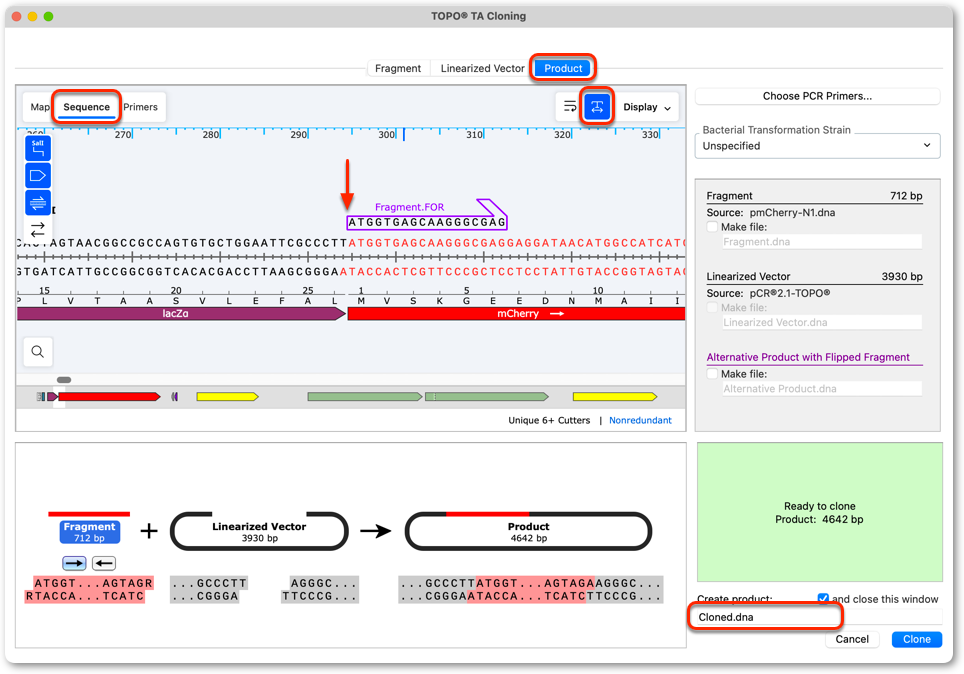
Task: Click Unique 6+ Cutters enzyme set
Action: click(549, 421)
